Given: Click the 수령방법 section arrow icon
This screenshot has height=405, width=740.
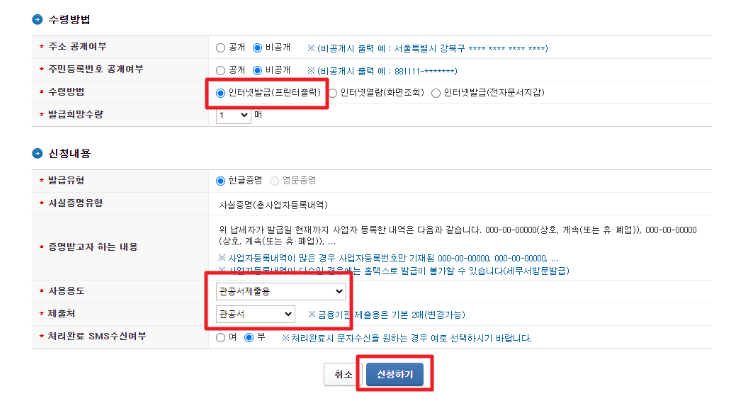Looking at the screenshot, I should (x=37, y=19).
